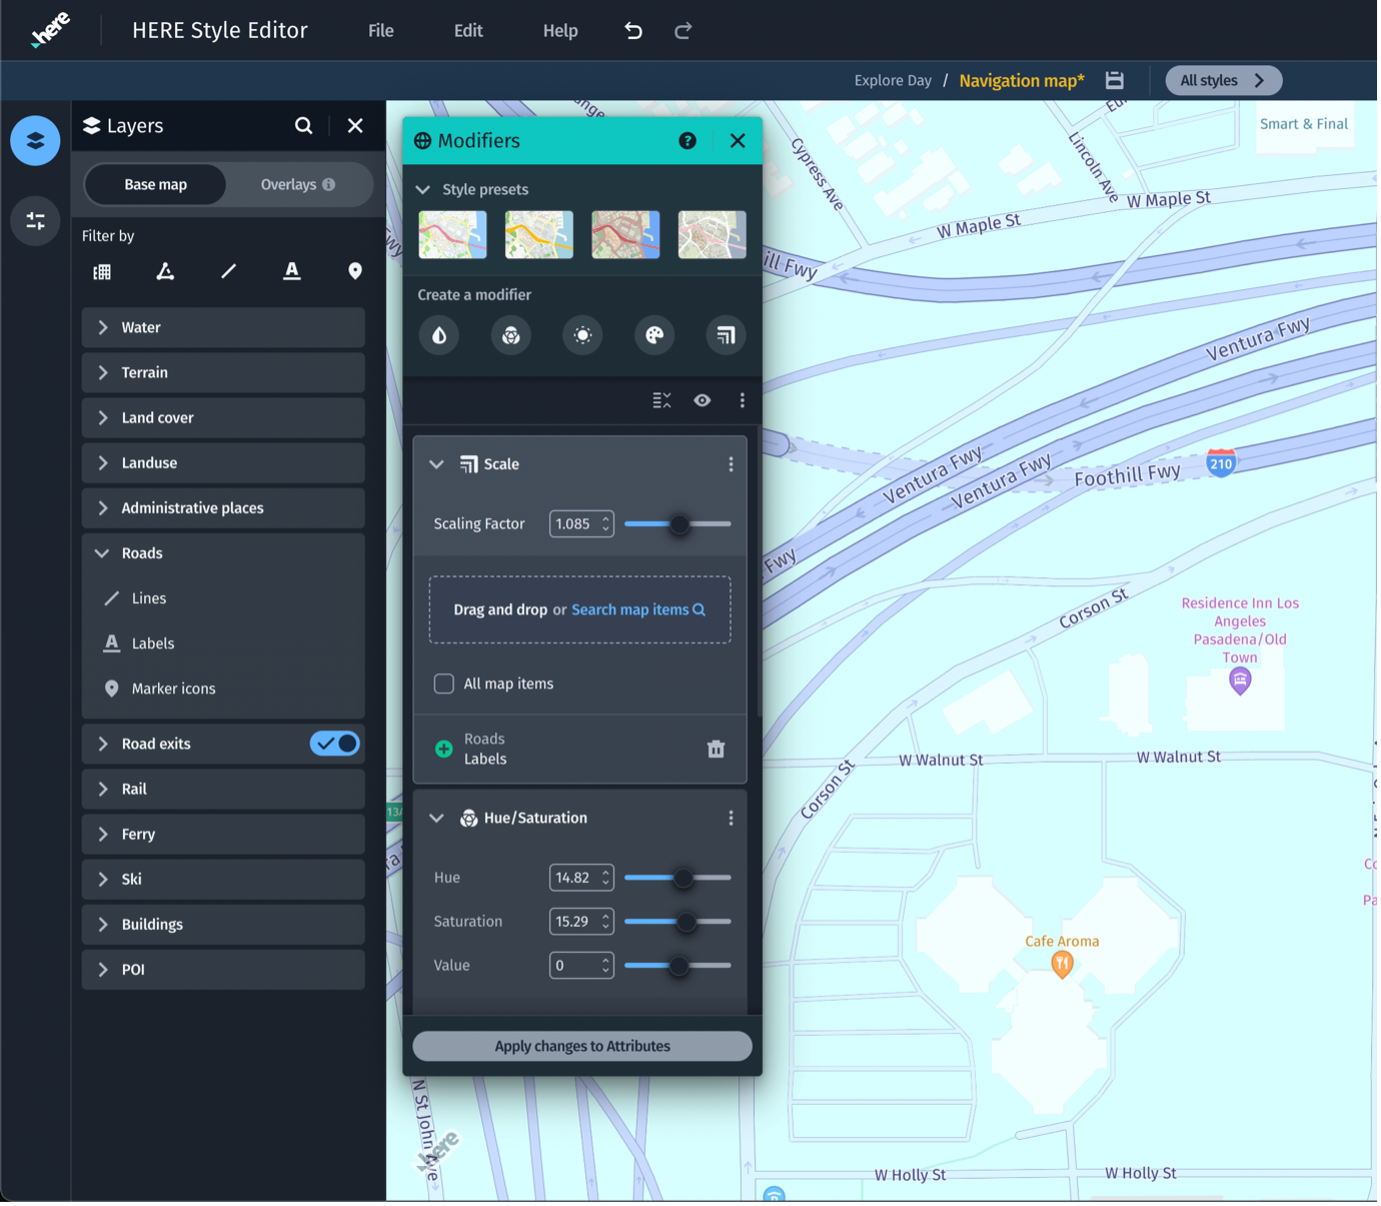
Task: Apply the first style preset thumbnail
Action: (x=452, y=235)
